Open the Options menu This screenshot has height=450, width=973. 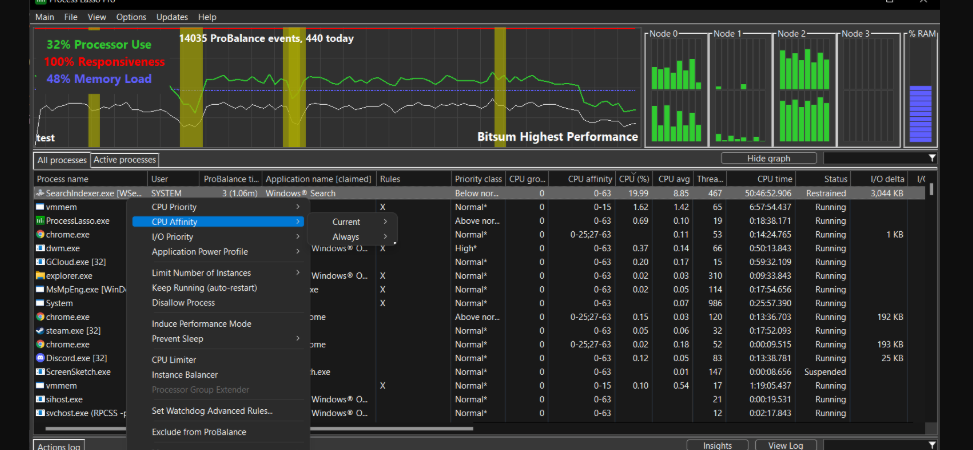tap(131, 17)
